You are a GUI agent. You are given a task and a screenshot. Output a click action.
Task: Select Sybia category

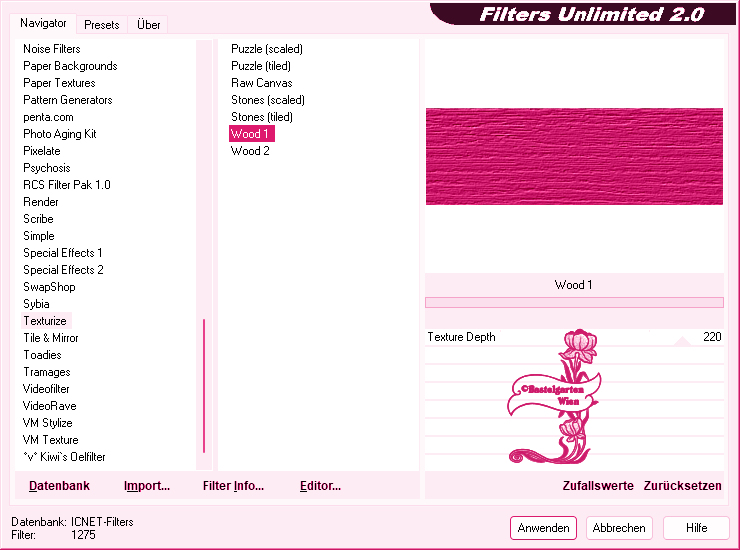coord(36,304)
